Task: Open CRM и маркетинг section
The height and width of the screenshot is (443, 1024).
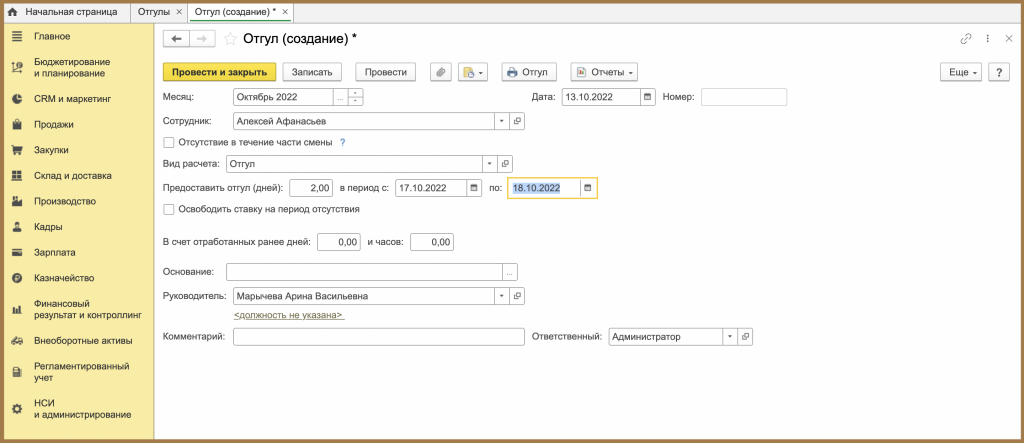Action: coord(72,99)
